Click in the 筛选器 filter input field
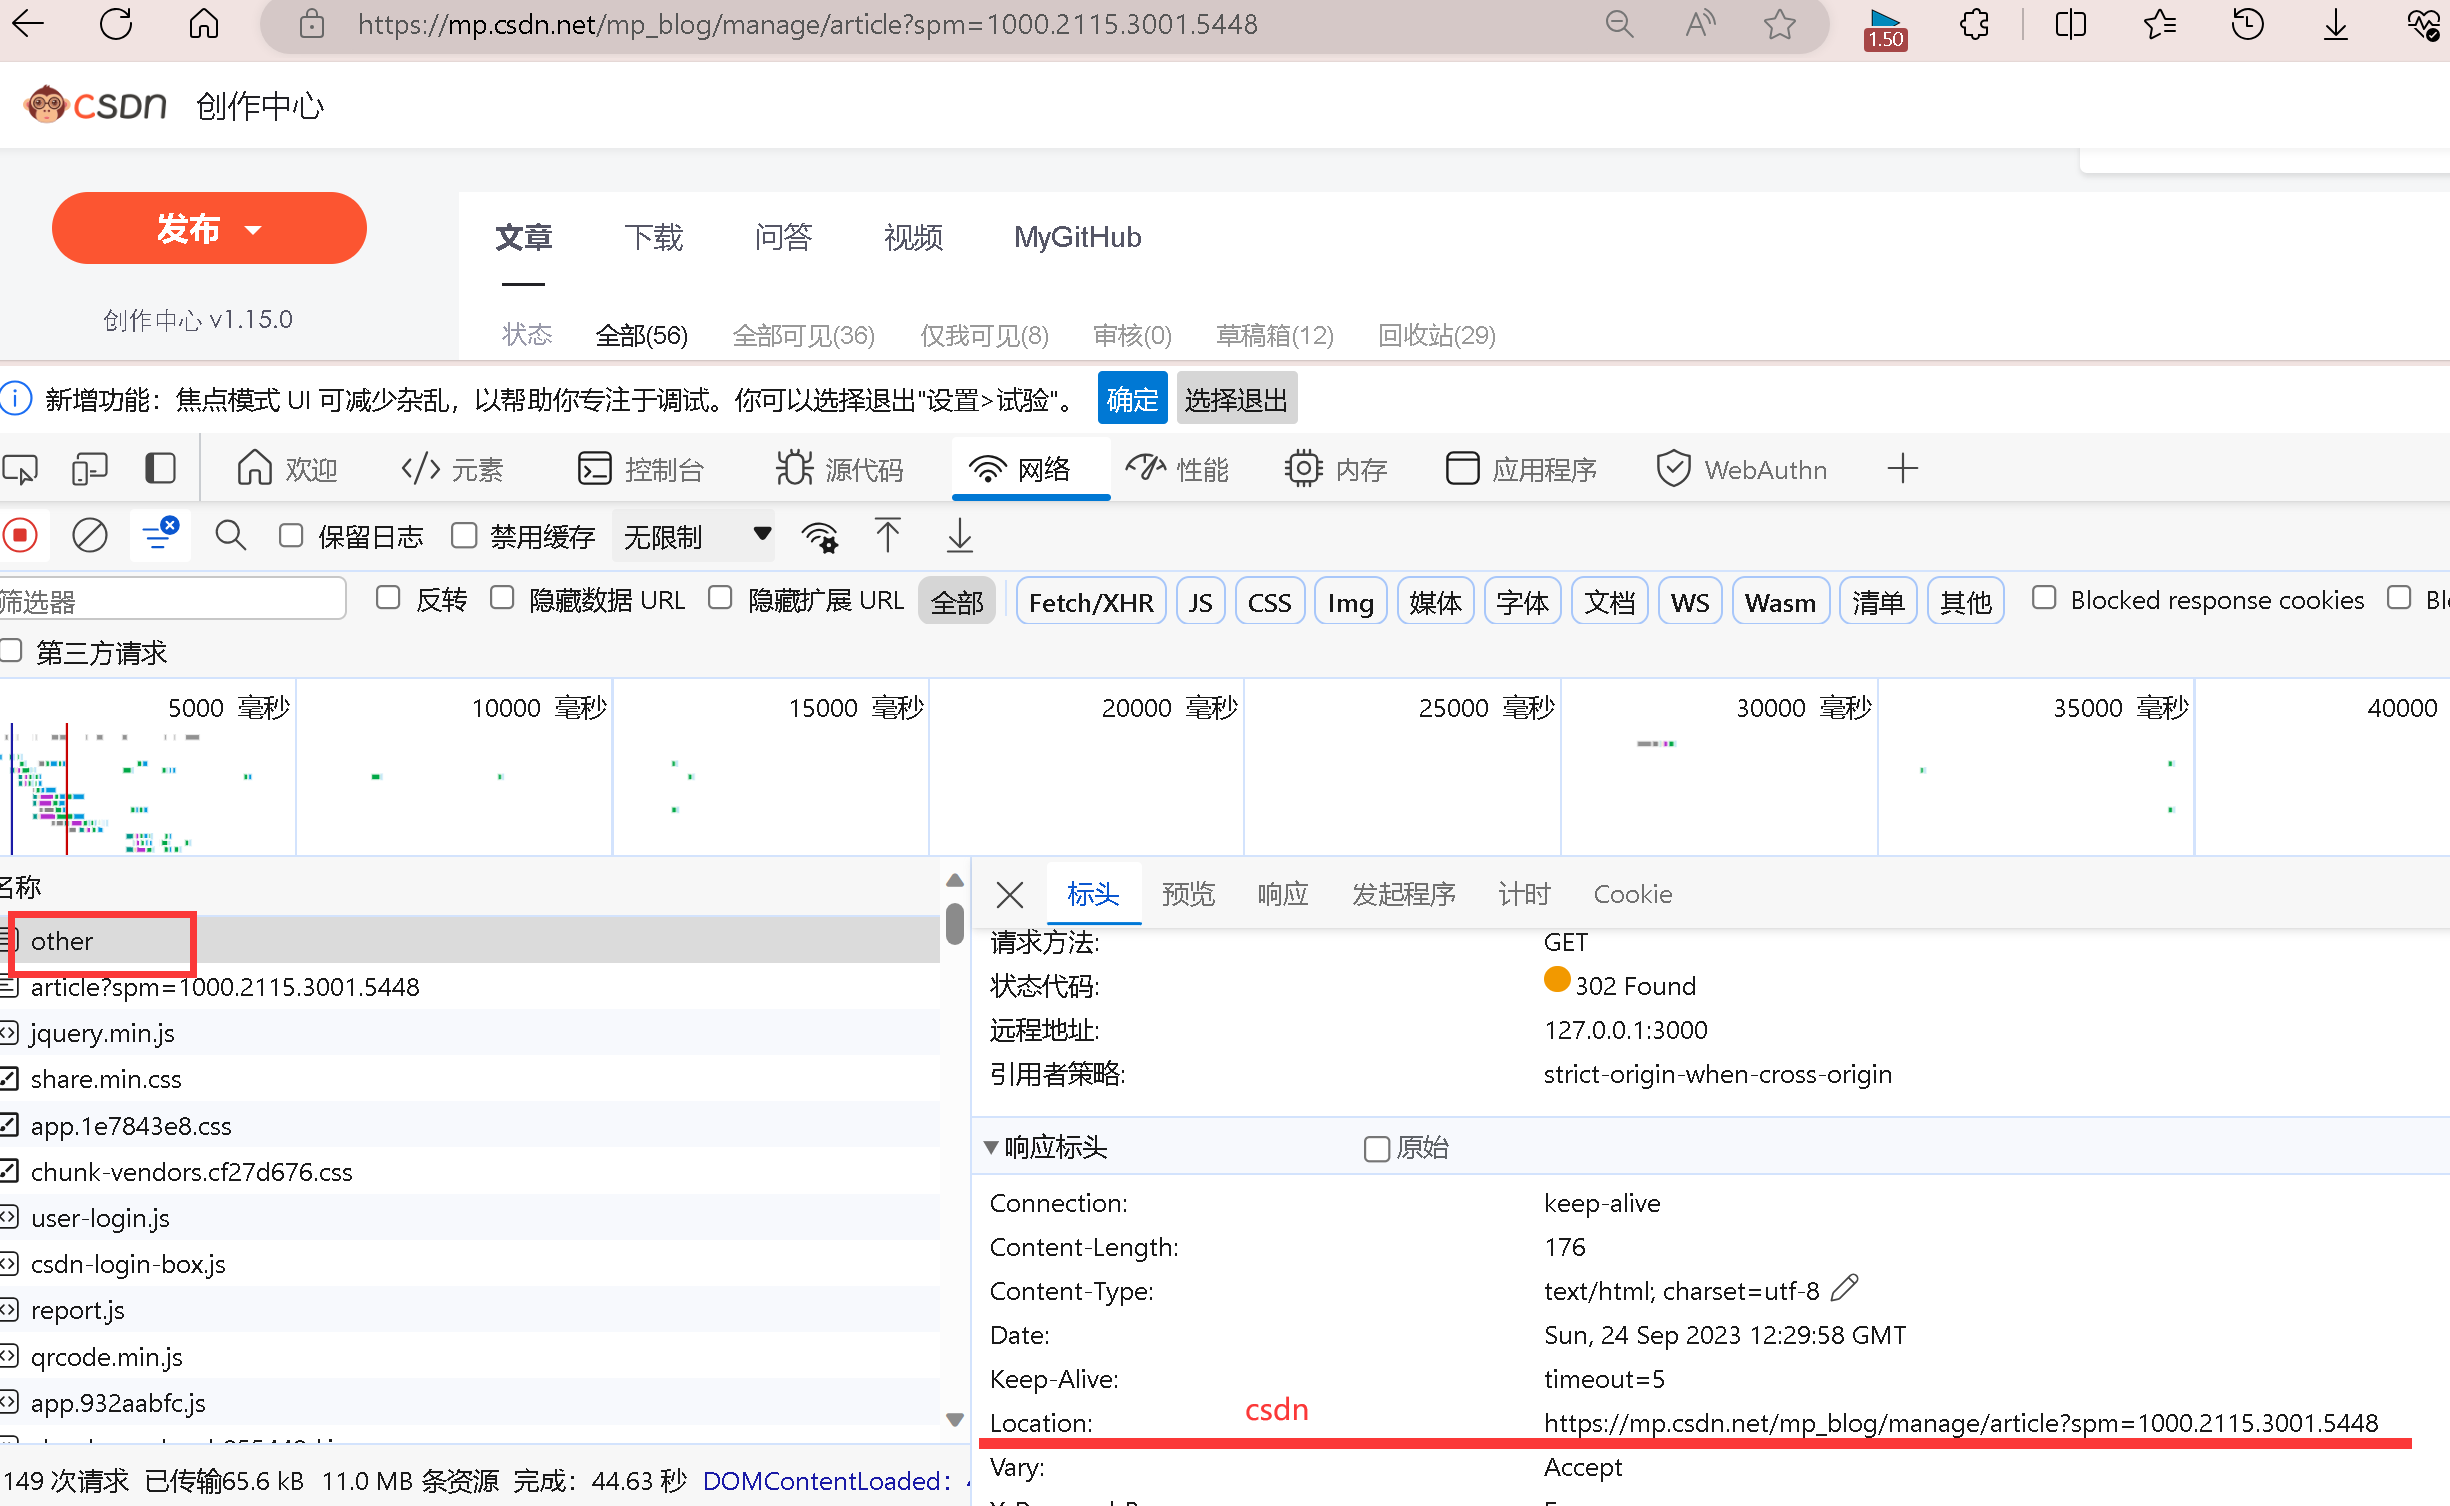Screen dimensions: 2450x1506 172,600
